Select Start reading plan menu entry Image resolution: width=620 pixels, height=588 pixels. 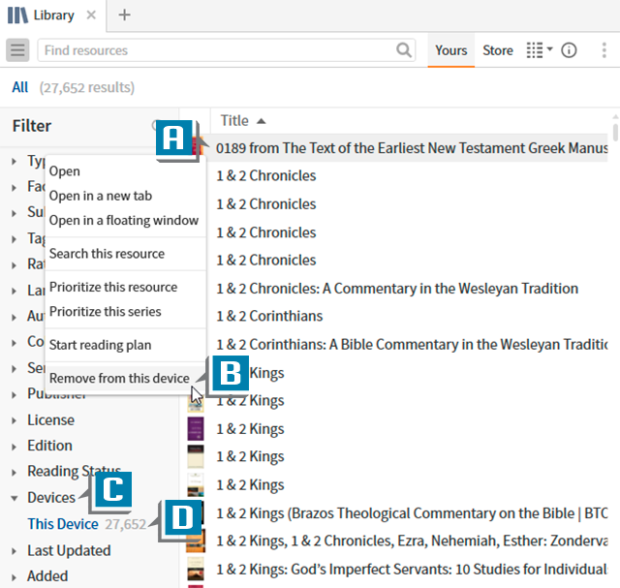[100, 345]
